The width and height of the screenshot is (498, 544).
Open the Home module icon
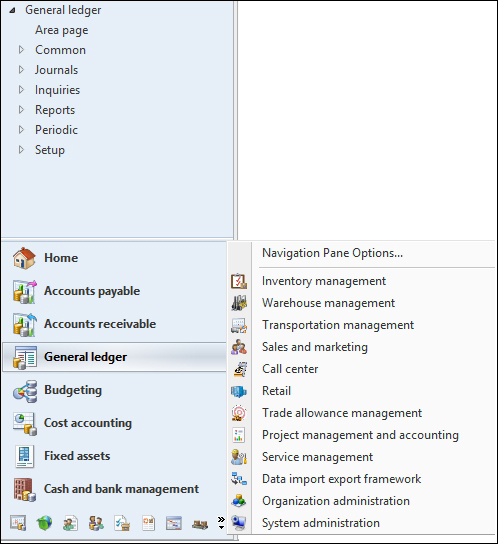pyautogui.click(x=24, y=258)
